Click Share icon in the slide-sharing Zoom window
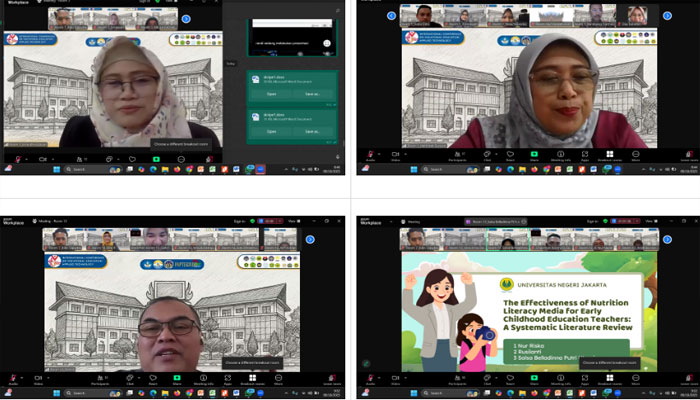Viewport: 700px width, 400px height. [x=536, y=381]
